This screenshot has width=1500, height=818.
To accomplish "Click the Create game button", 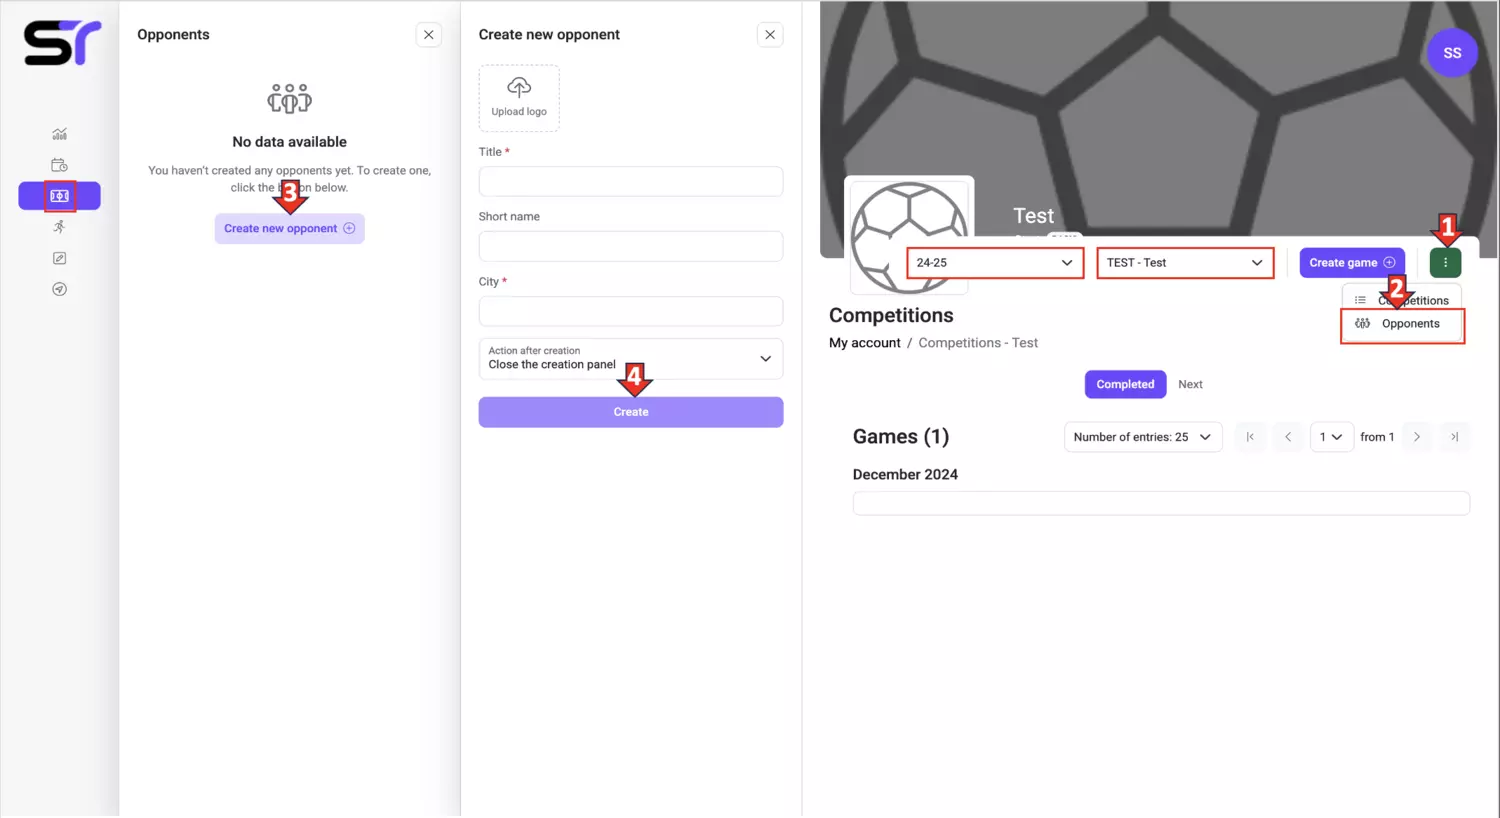I will click(1352, 263).
